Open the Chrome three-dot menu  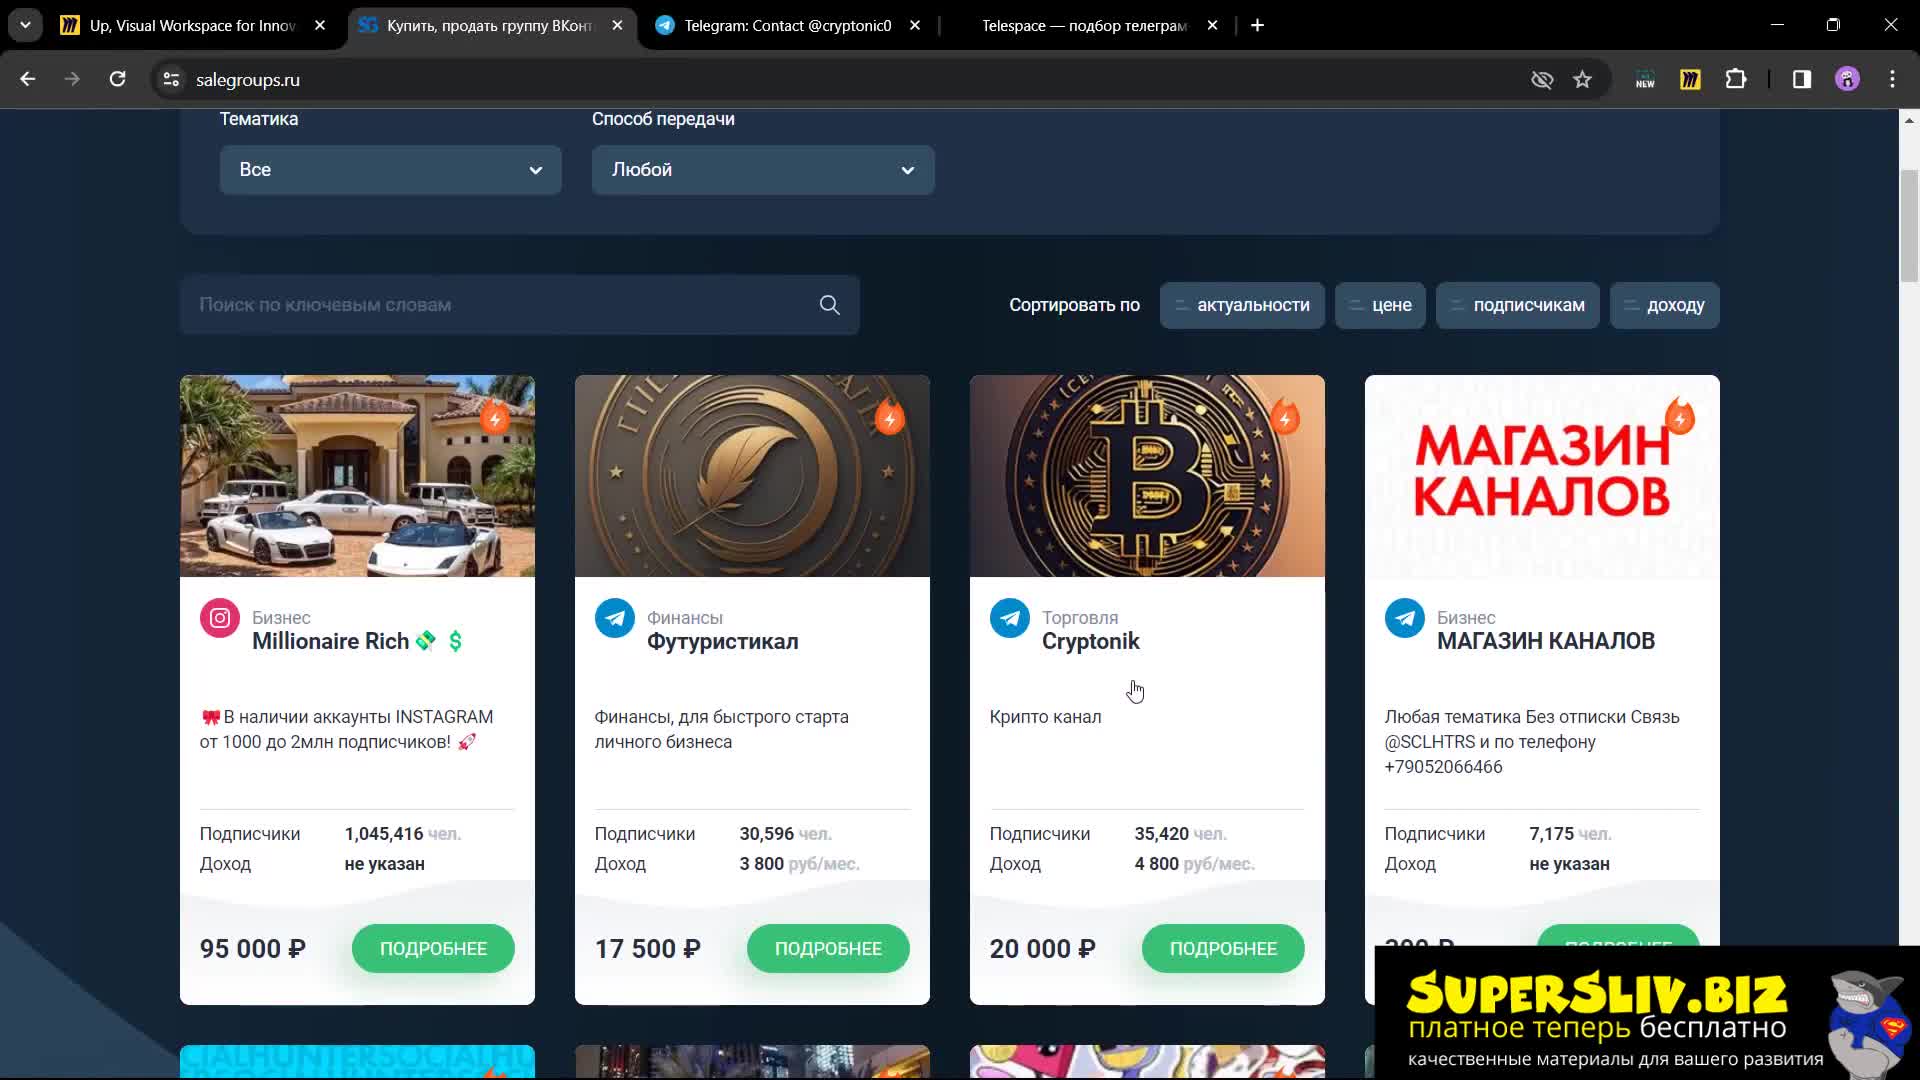[1892, 79]
